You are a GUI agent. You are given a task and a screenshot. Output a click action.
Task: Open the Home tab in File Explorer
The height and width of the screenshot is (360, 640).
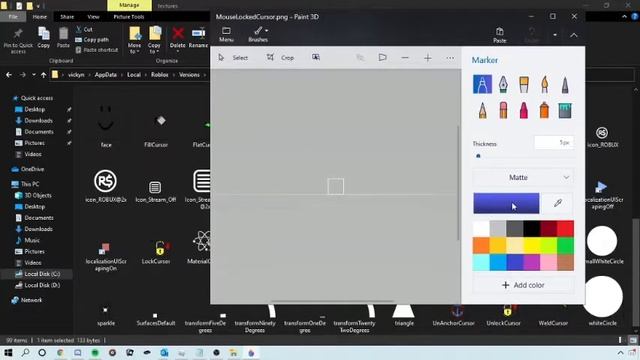tap(40, 17)
